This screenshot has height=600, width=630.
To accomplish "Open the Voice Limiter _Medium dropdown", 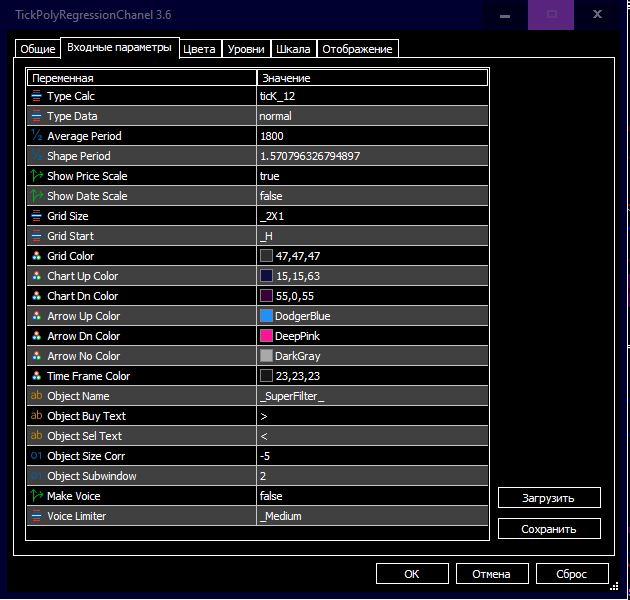I will [x=372, y=516].
